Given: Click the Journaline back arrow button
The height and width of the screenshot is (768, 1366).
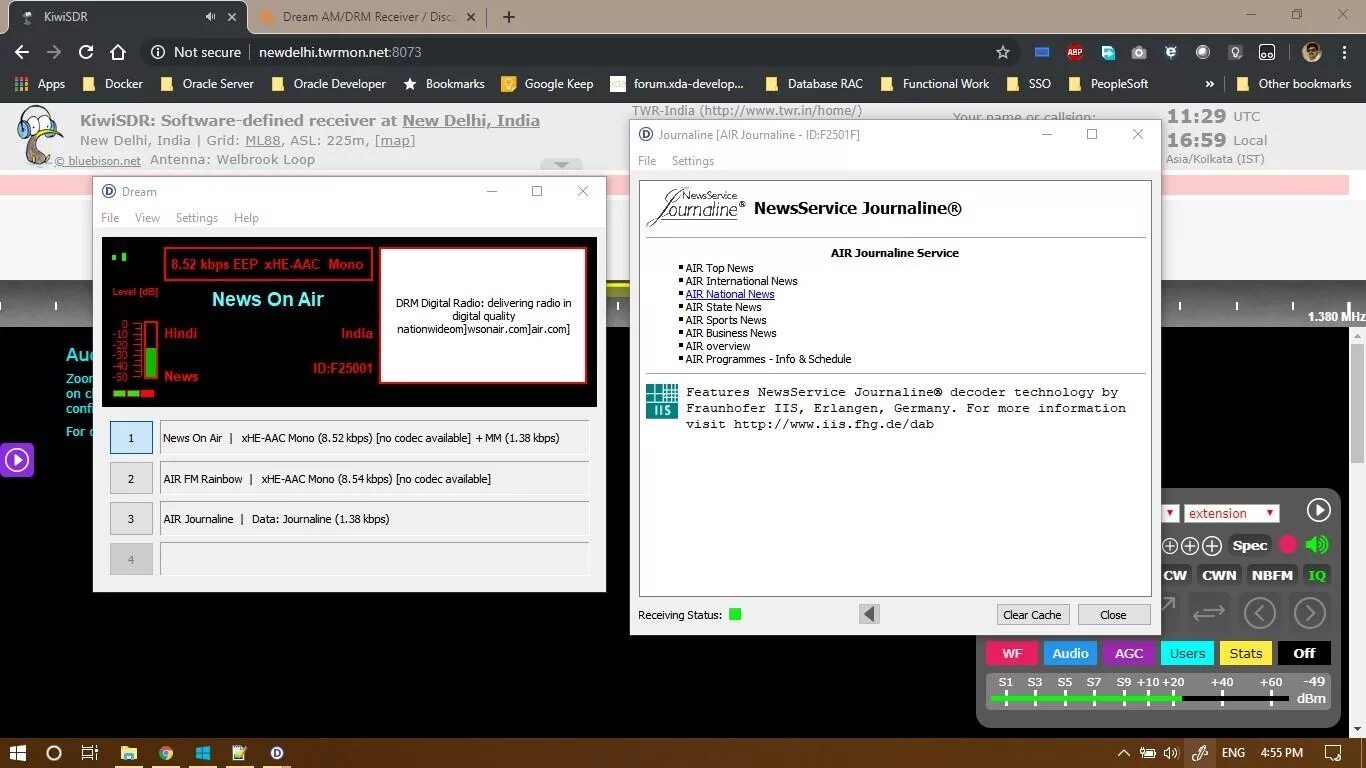Looking at the screenshot, I should [869, 614].
